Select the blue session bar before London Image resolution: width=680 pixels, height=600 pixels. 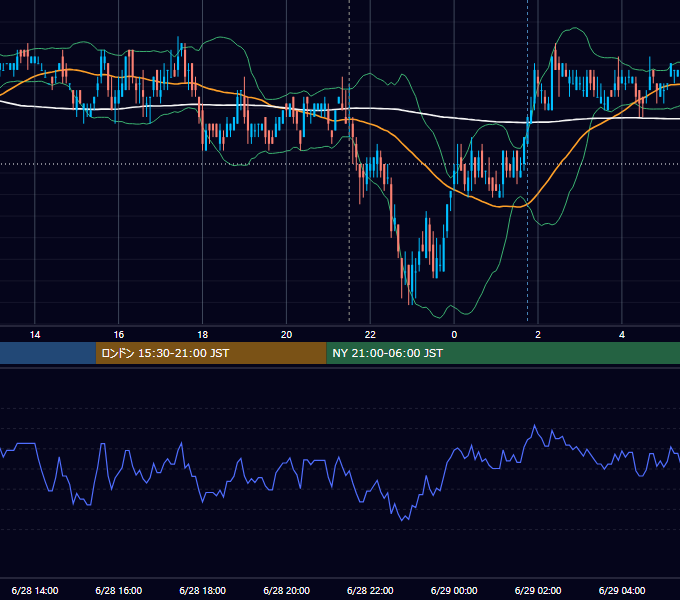point(48,353)
